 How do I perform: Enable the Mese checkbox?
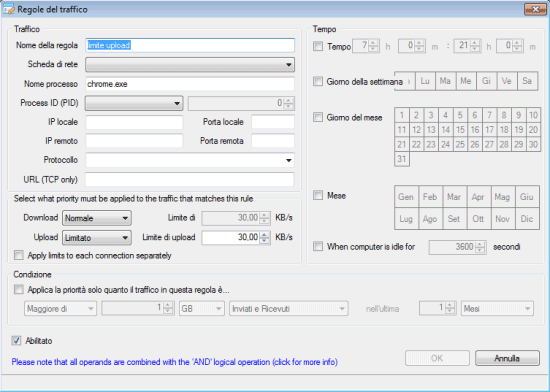tap(318, 195)
